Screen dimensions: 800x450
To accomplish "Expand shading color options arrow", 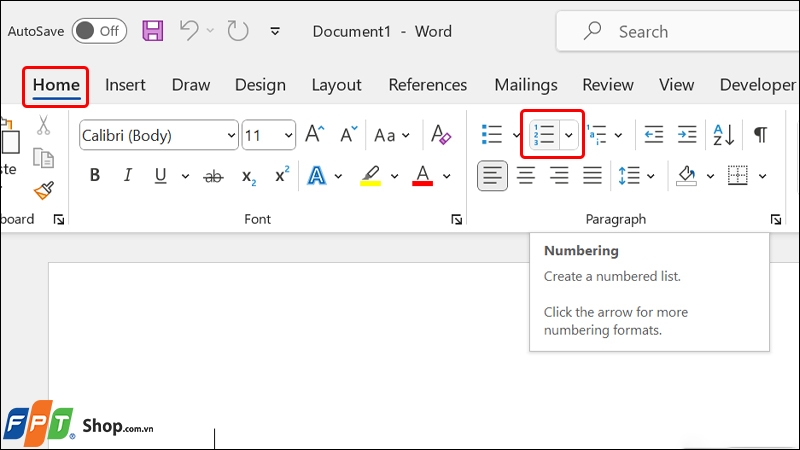I will pos(711,177).
